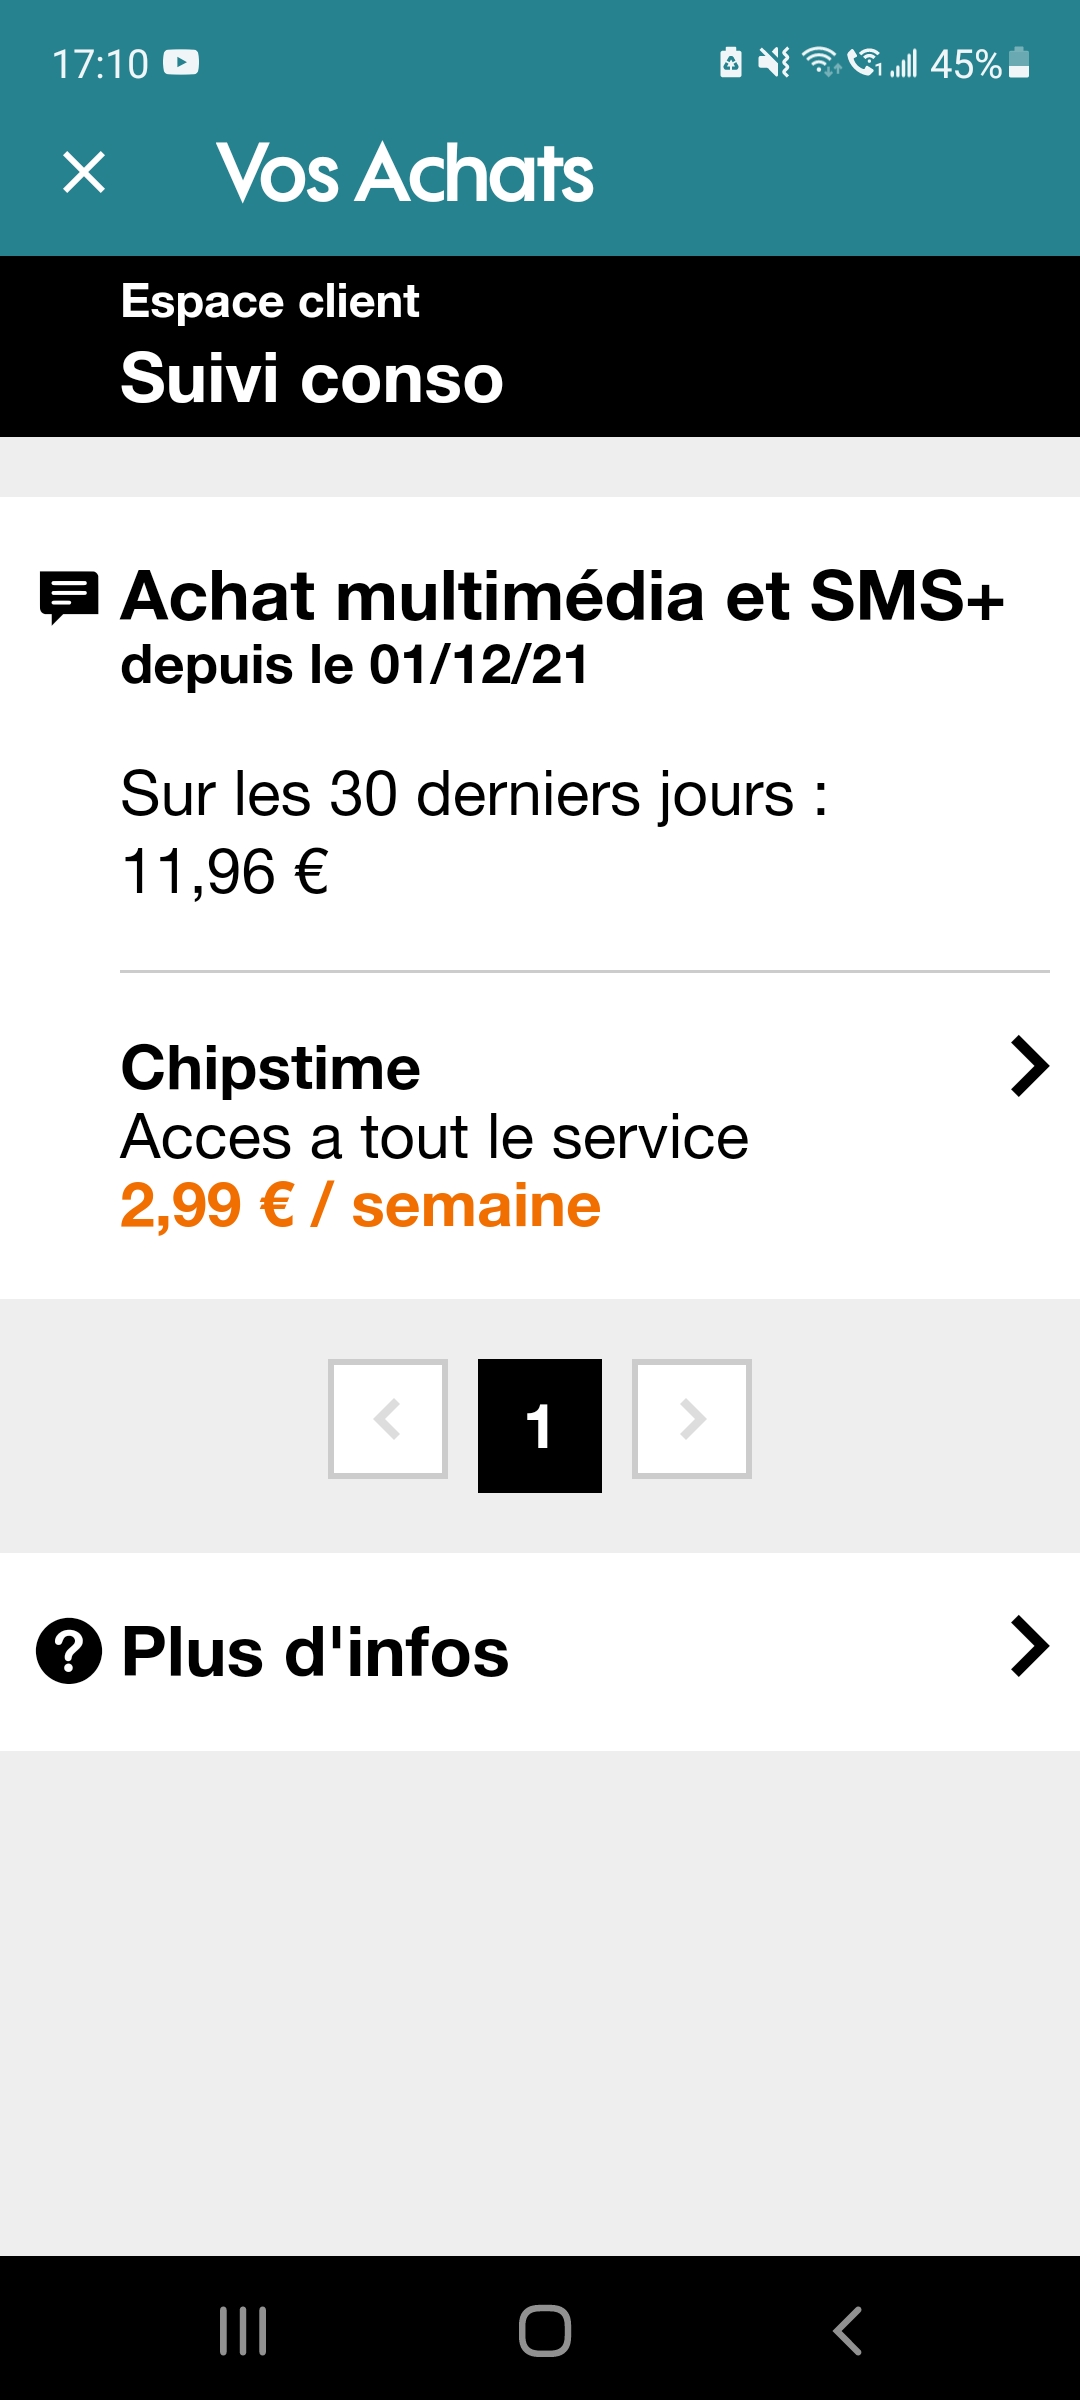Viewport: 1080px width, 2400px height.
Task: Tap the muted sound status icon
Action: point(773,63)
